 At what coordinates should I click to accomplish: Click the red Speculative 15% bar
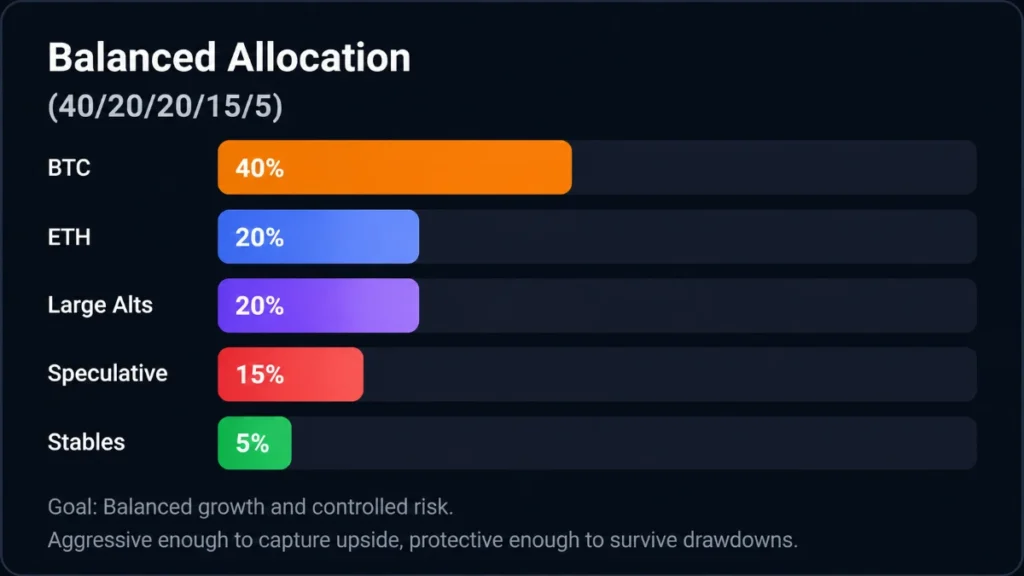(291, 374)
